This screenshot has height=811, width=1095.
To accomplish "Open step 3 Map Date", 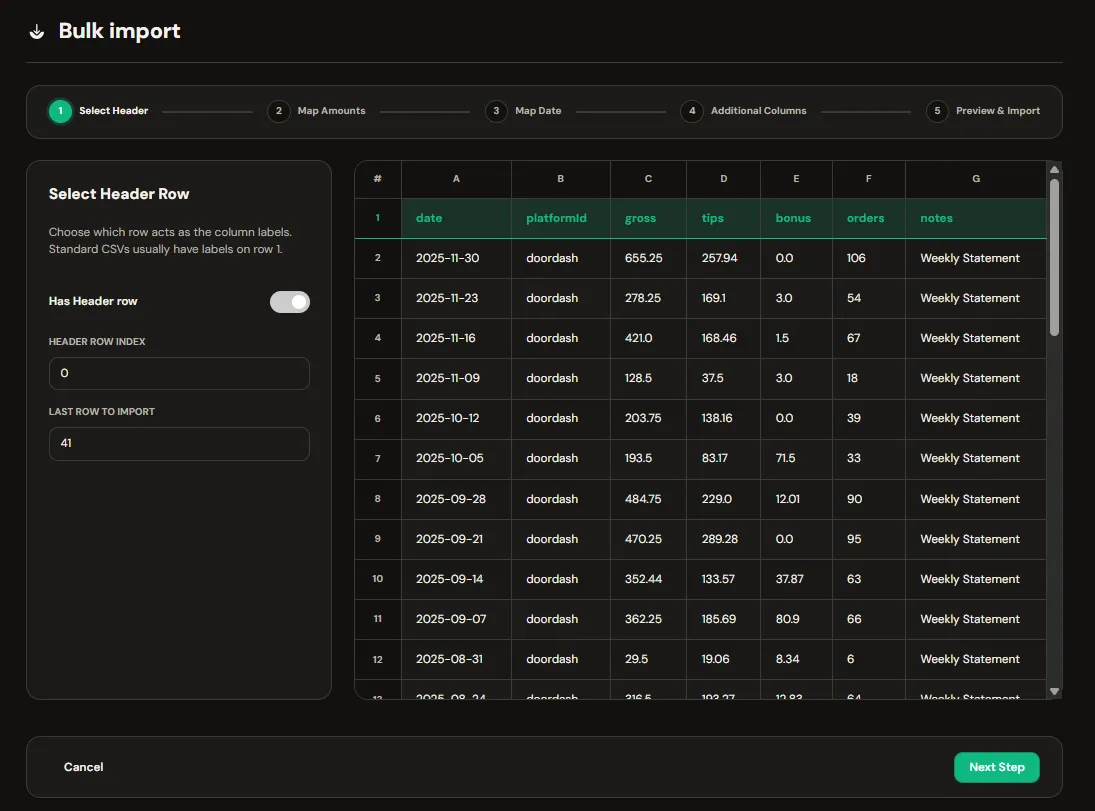I will [x=523, y=111].
